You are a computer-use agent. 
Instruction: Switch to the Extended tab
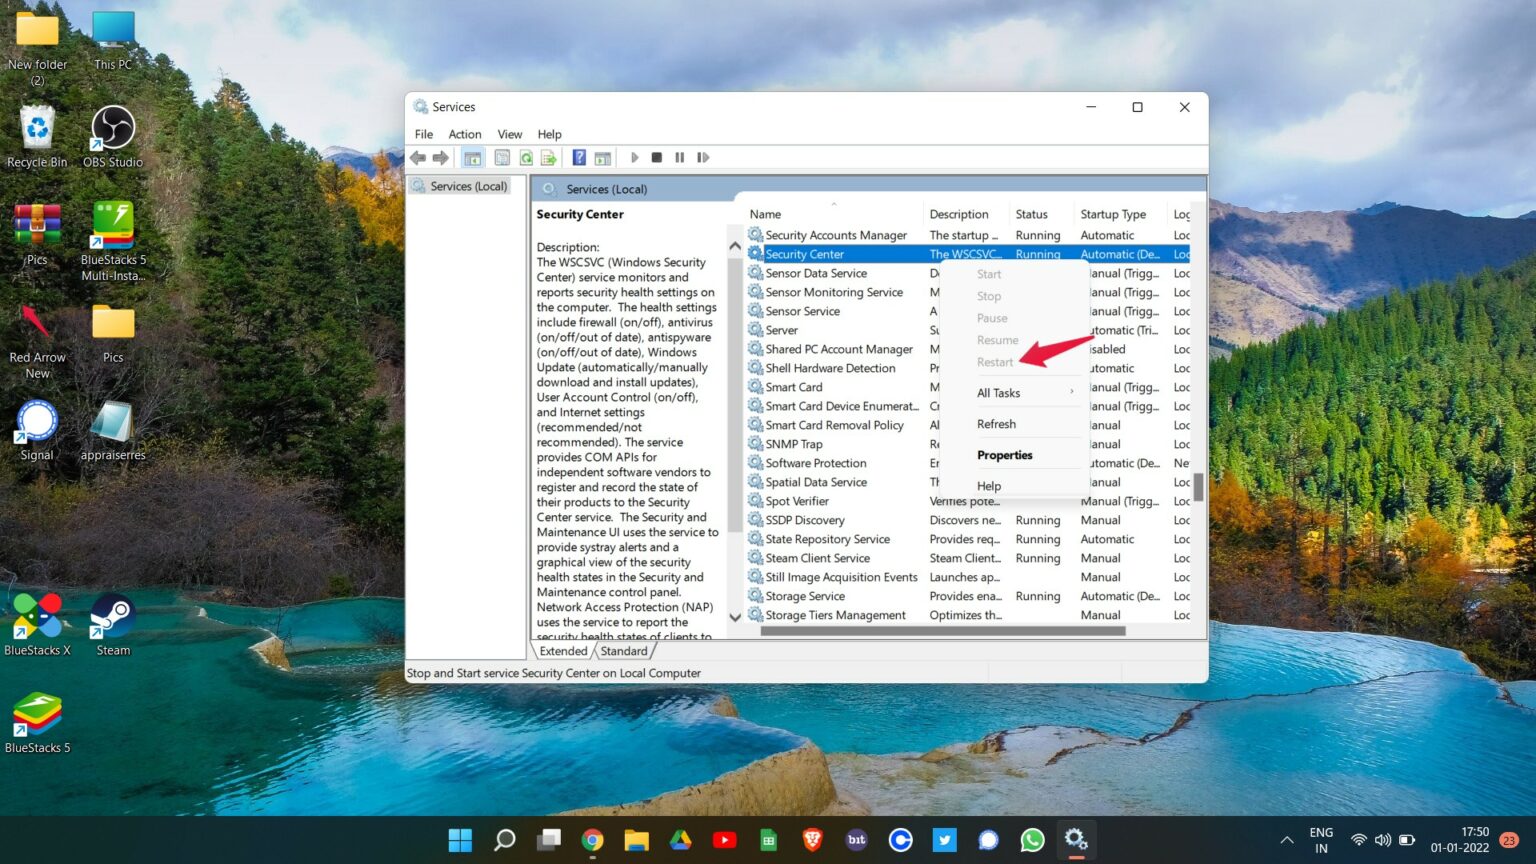(563, 651)
